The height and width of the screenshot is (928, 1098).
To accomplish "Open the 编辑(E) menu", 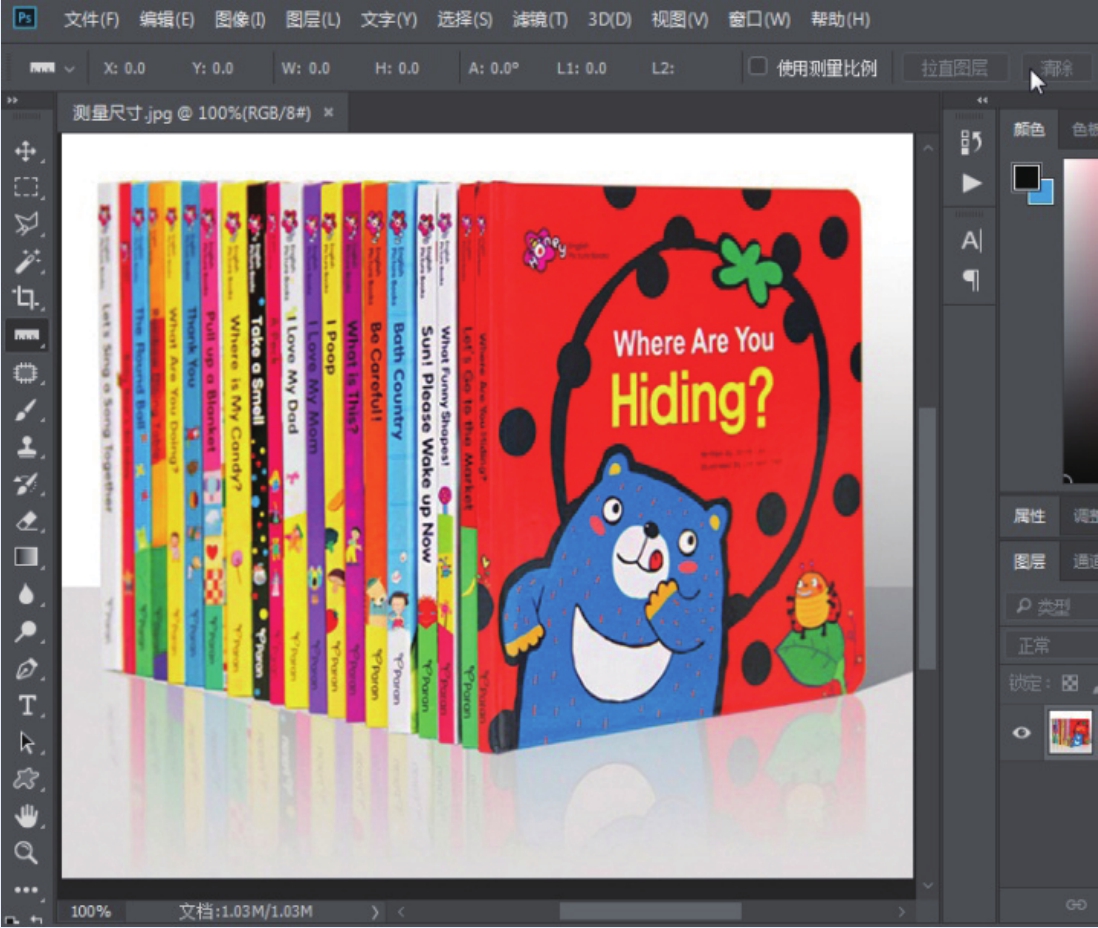I will click(167, 19).
